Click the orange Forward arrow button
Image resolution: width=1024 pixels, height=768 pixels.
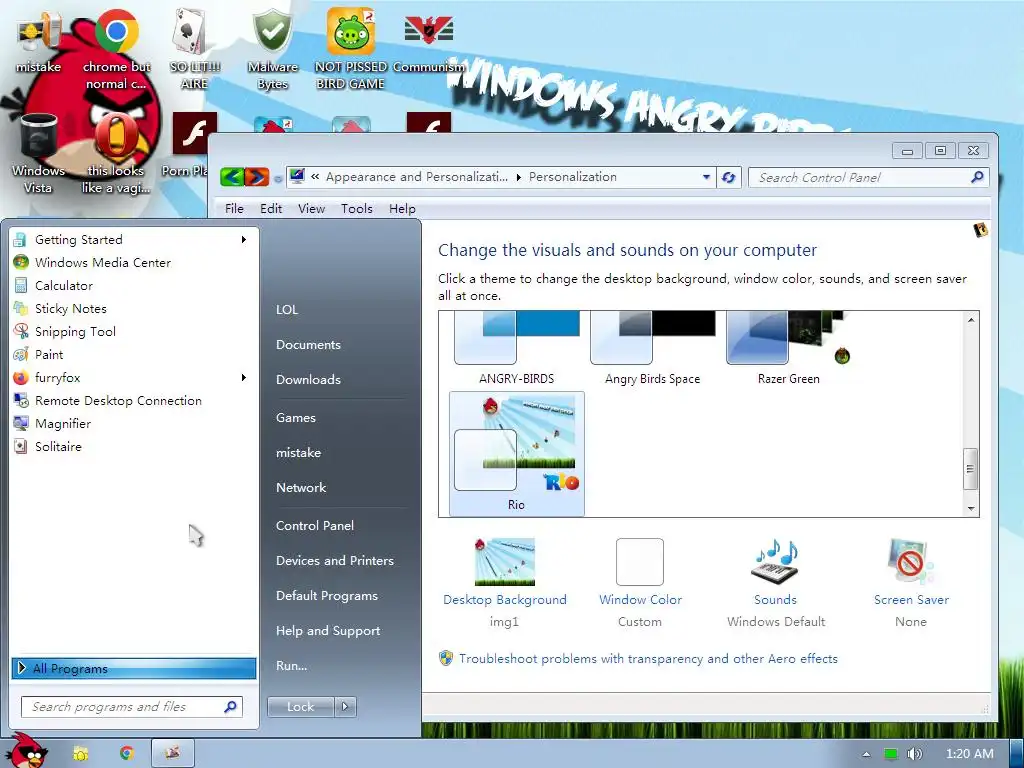pyautogui.click(x=257, y=177)
